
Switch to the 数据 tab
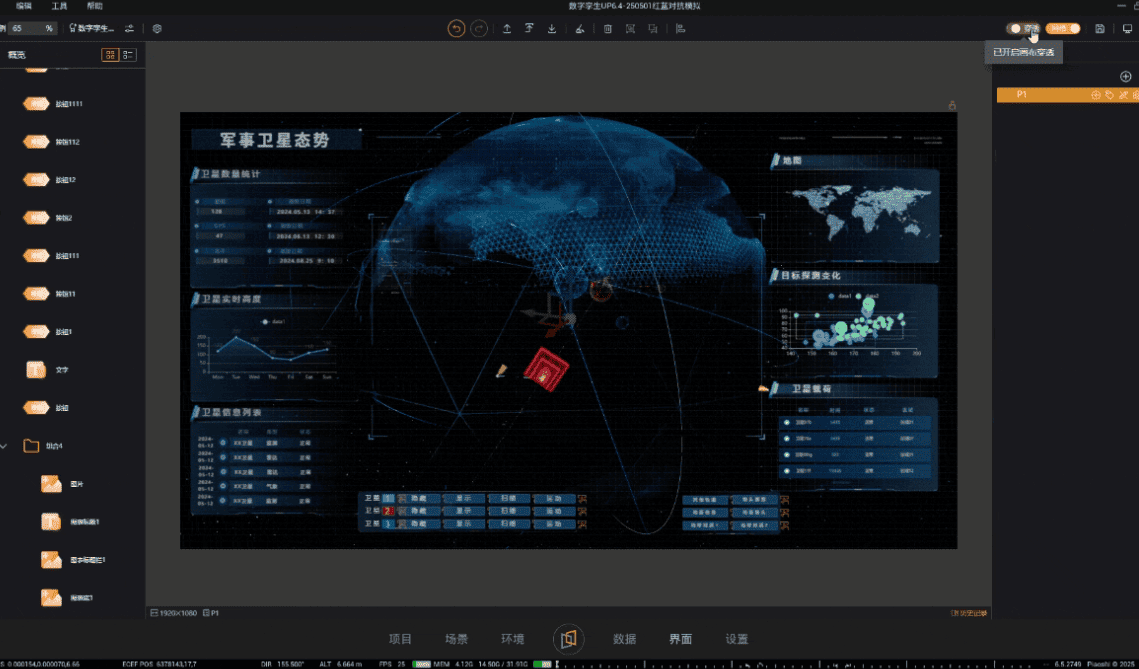pyautogui.click(x=624, y=639)
